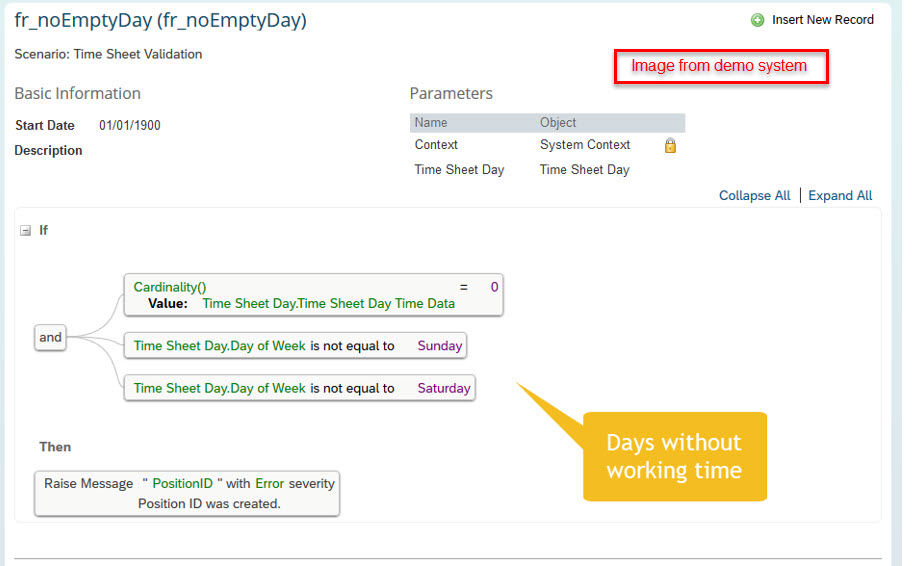Click the Collapse All link
The height and width of the screenshot is (566, 915).
click(x=754, y=195)
